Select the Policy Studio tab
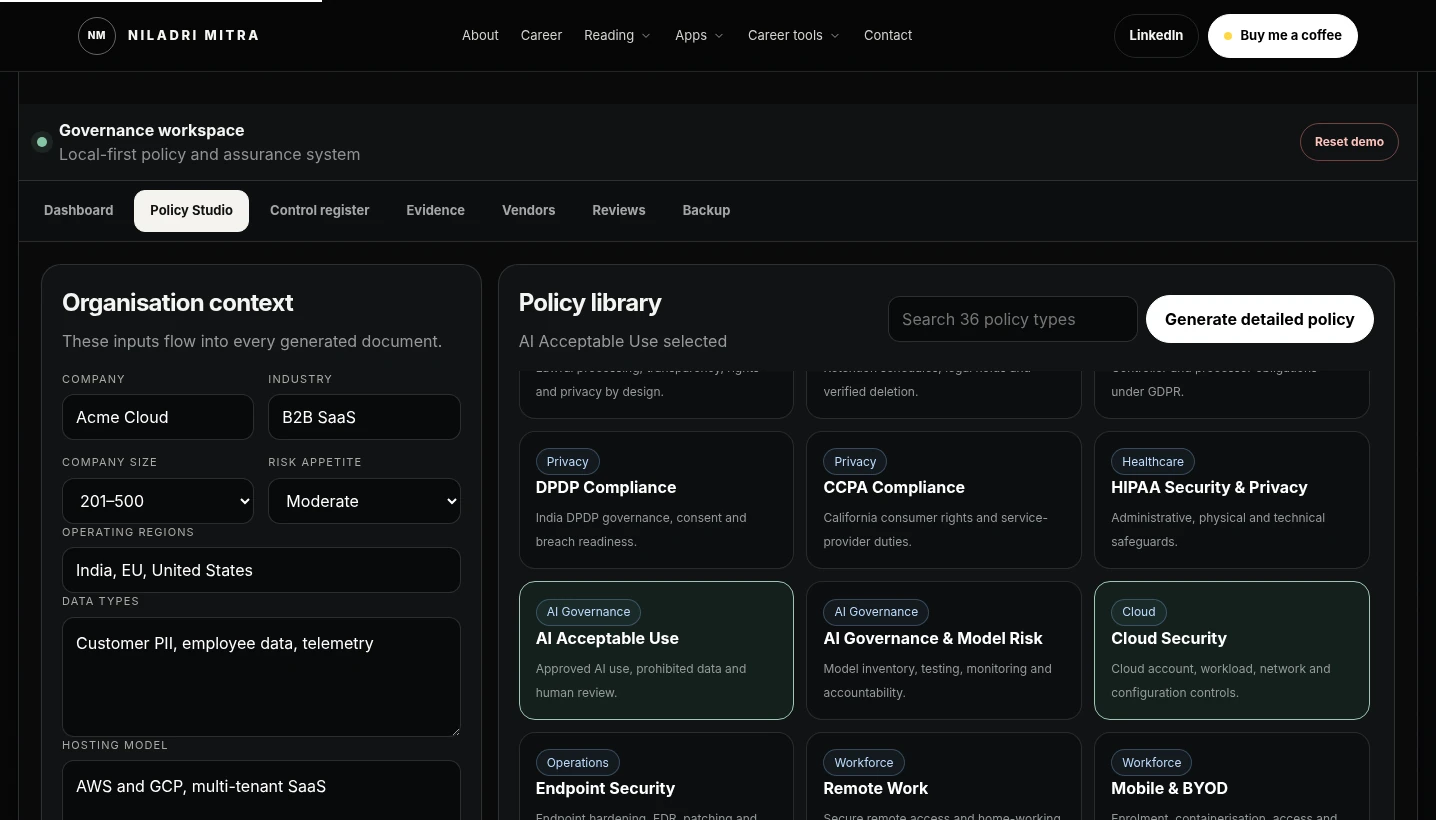Viewport: 1436px width, 820px height. 191,210
